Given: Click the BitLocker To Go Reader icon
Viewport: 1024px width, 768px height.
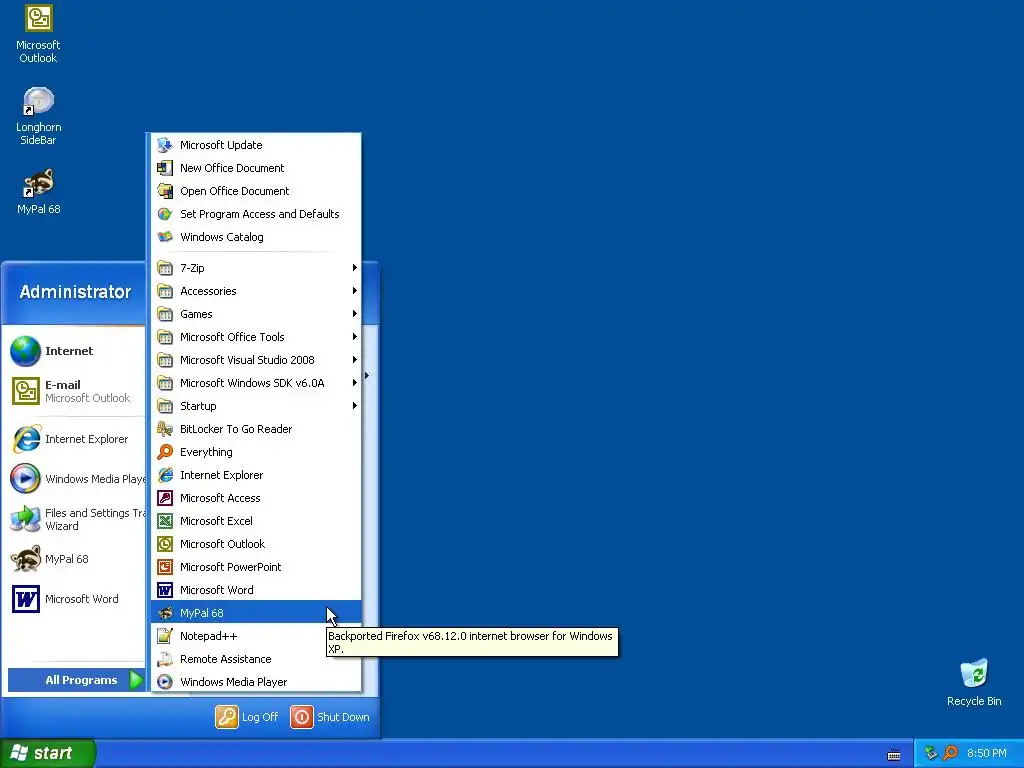Looking at the screenshot, I should coord(165,429).
